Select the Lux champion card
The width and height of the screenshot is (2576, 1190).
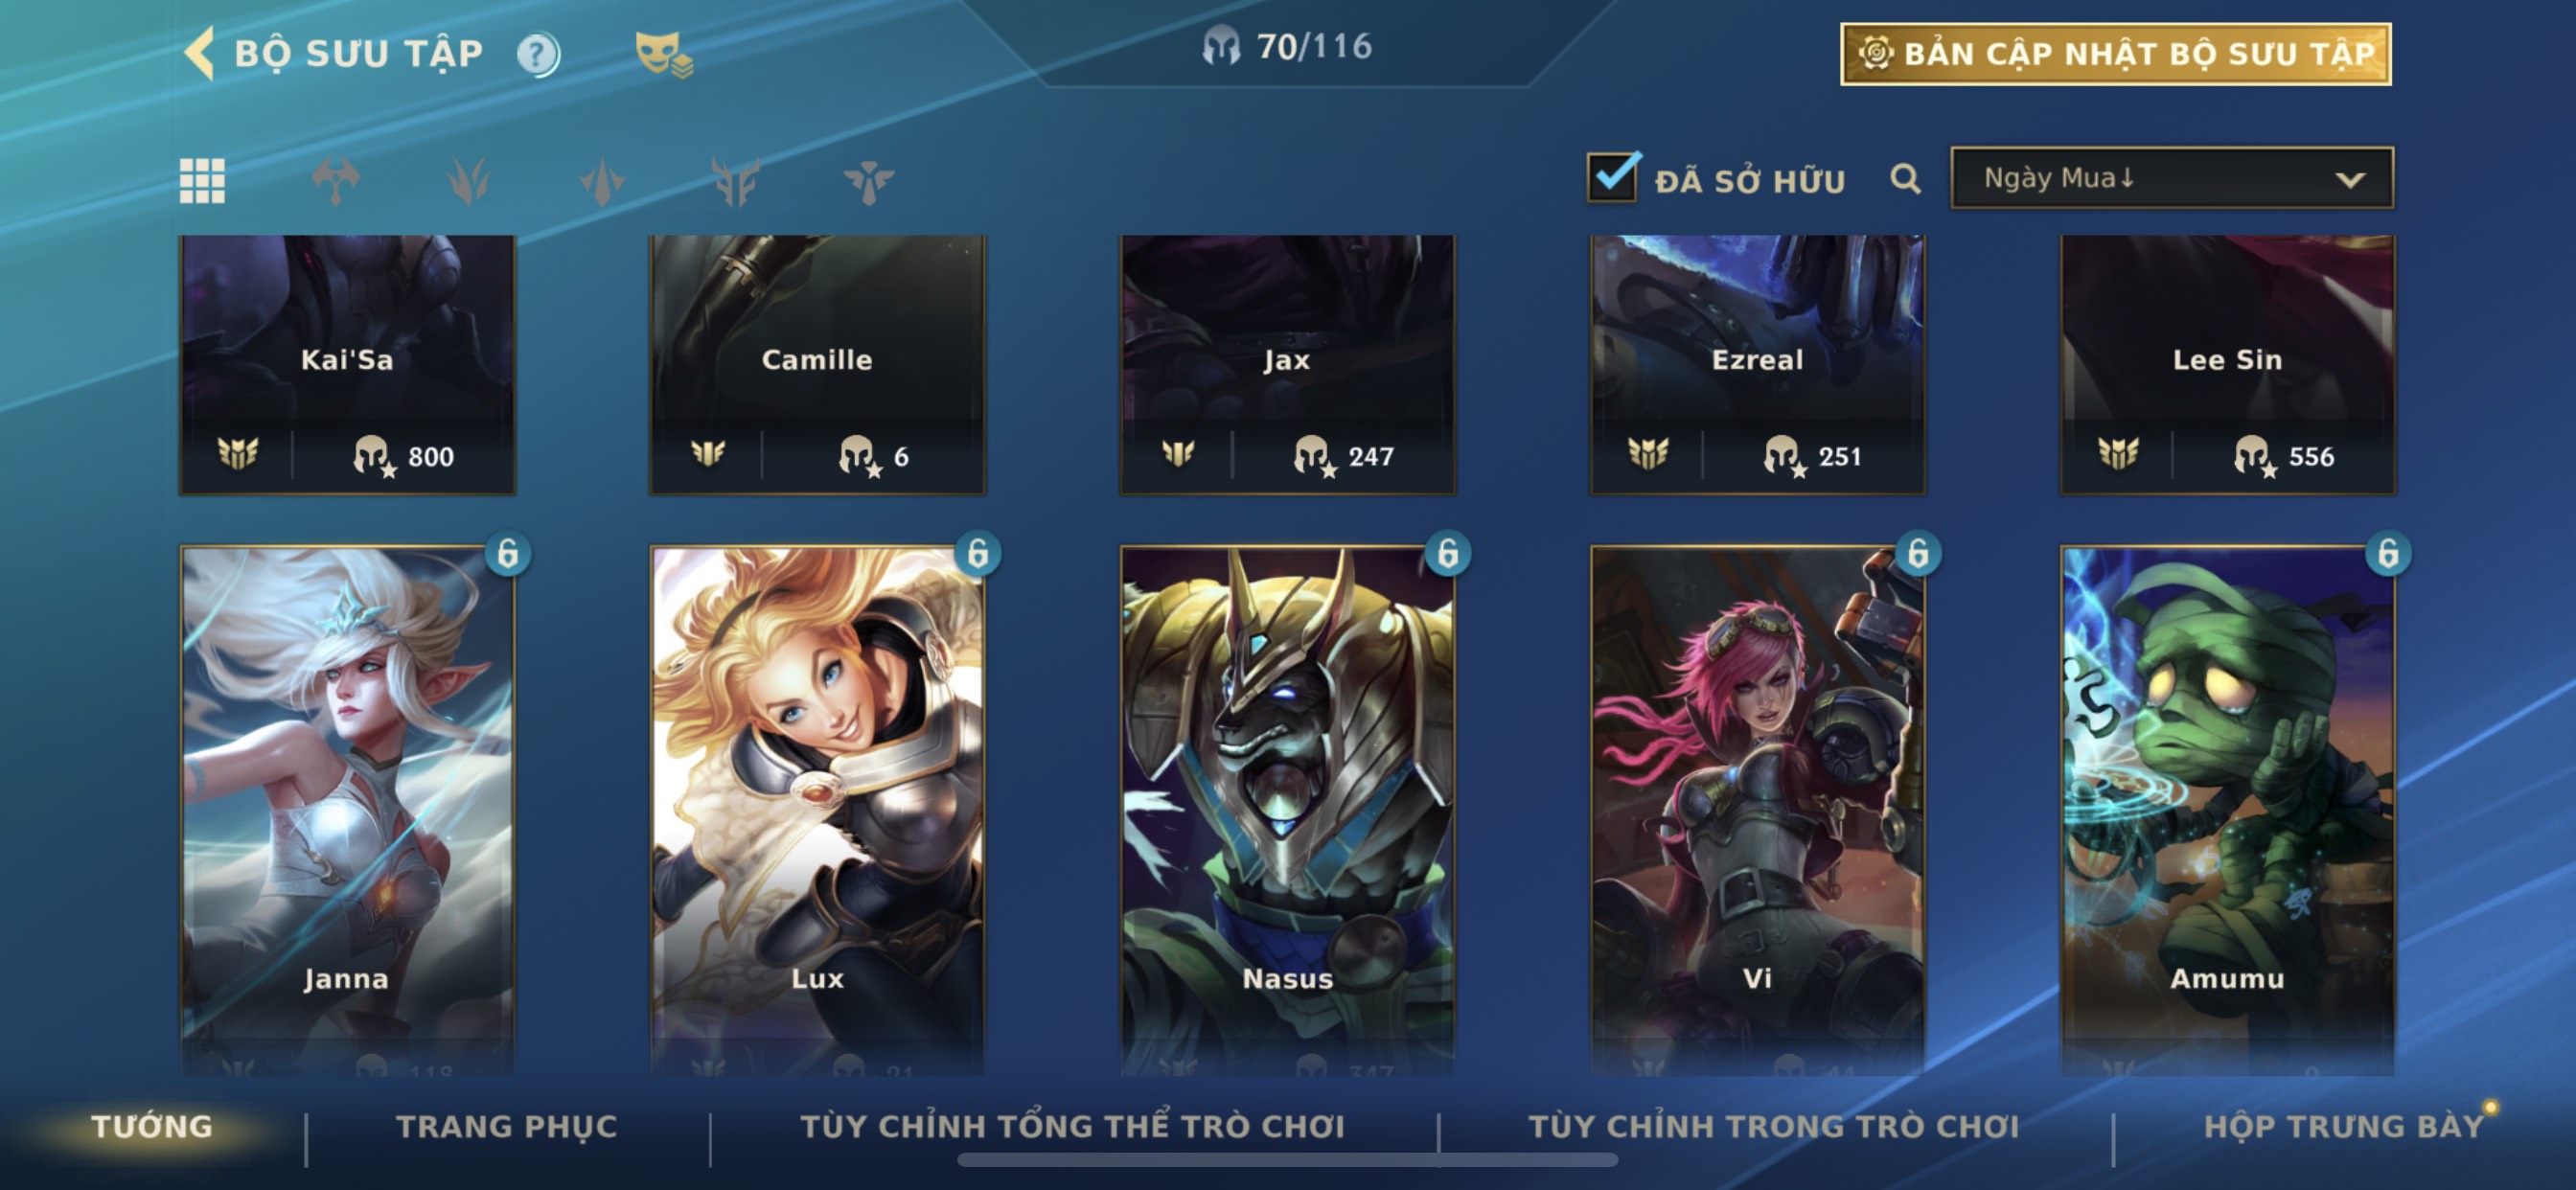click(817, 809)
